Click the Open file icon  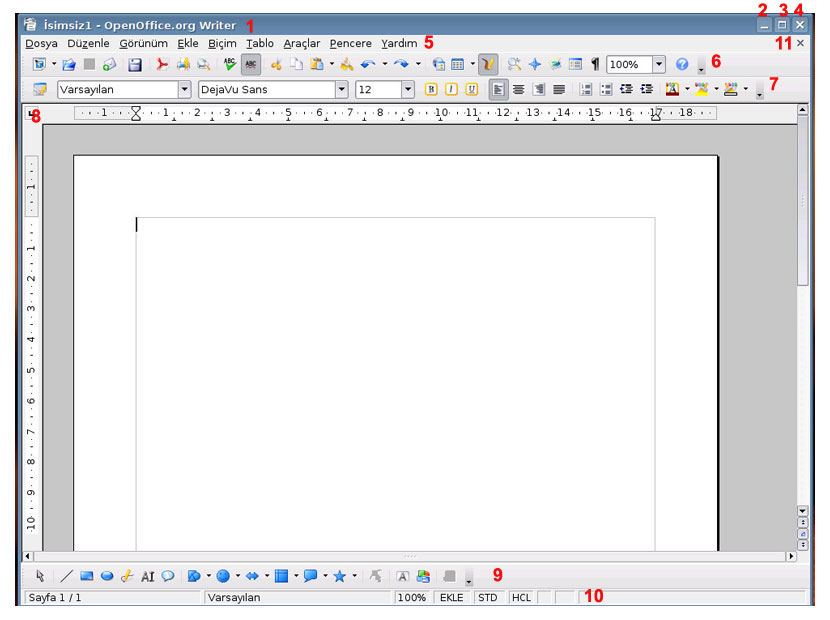(x=68, y=65)
